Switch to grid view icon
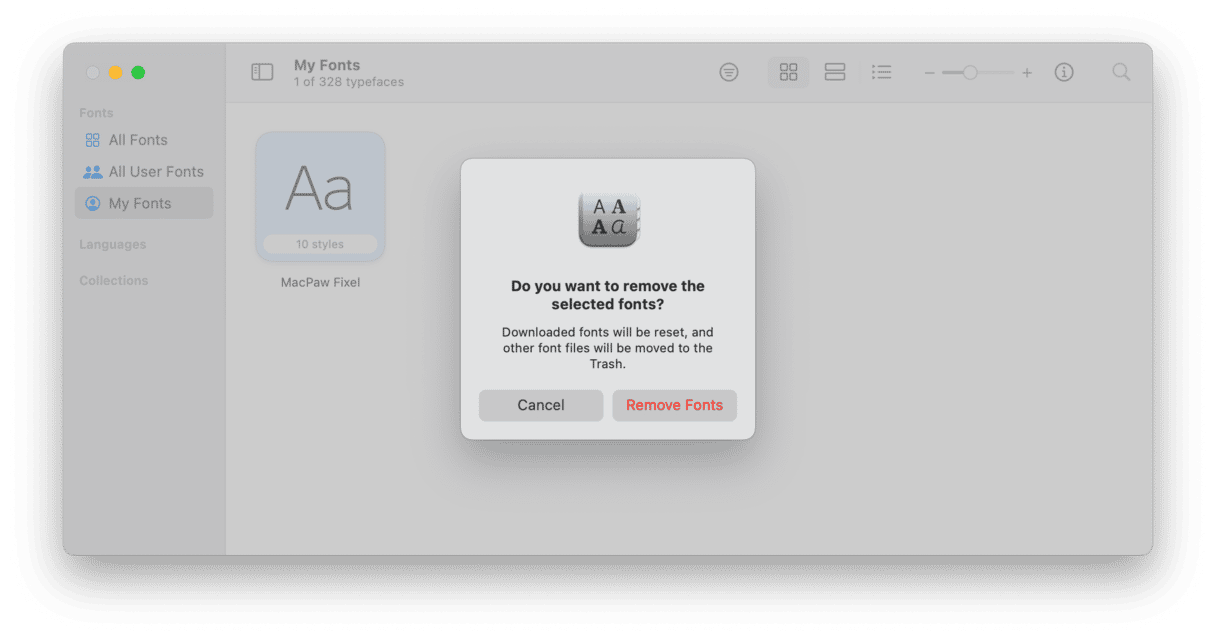The height and width of the screenshot is (639, 1216). click(788, 72)
